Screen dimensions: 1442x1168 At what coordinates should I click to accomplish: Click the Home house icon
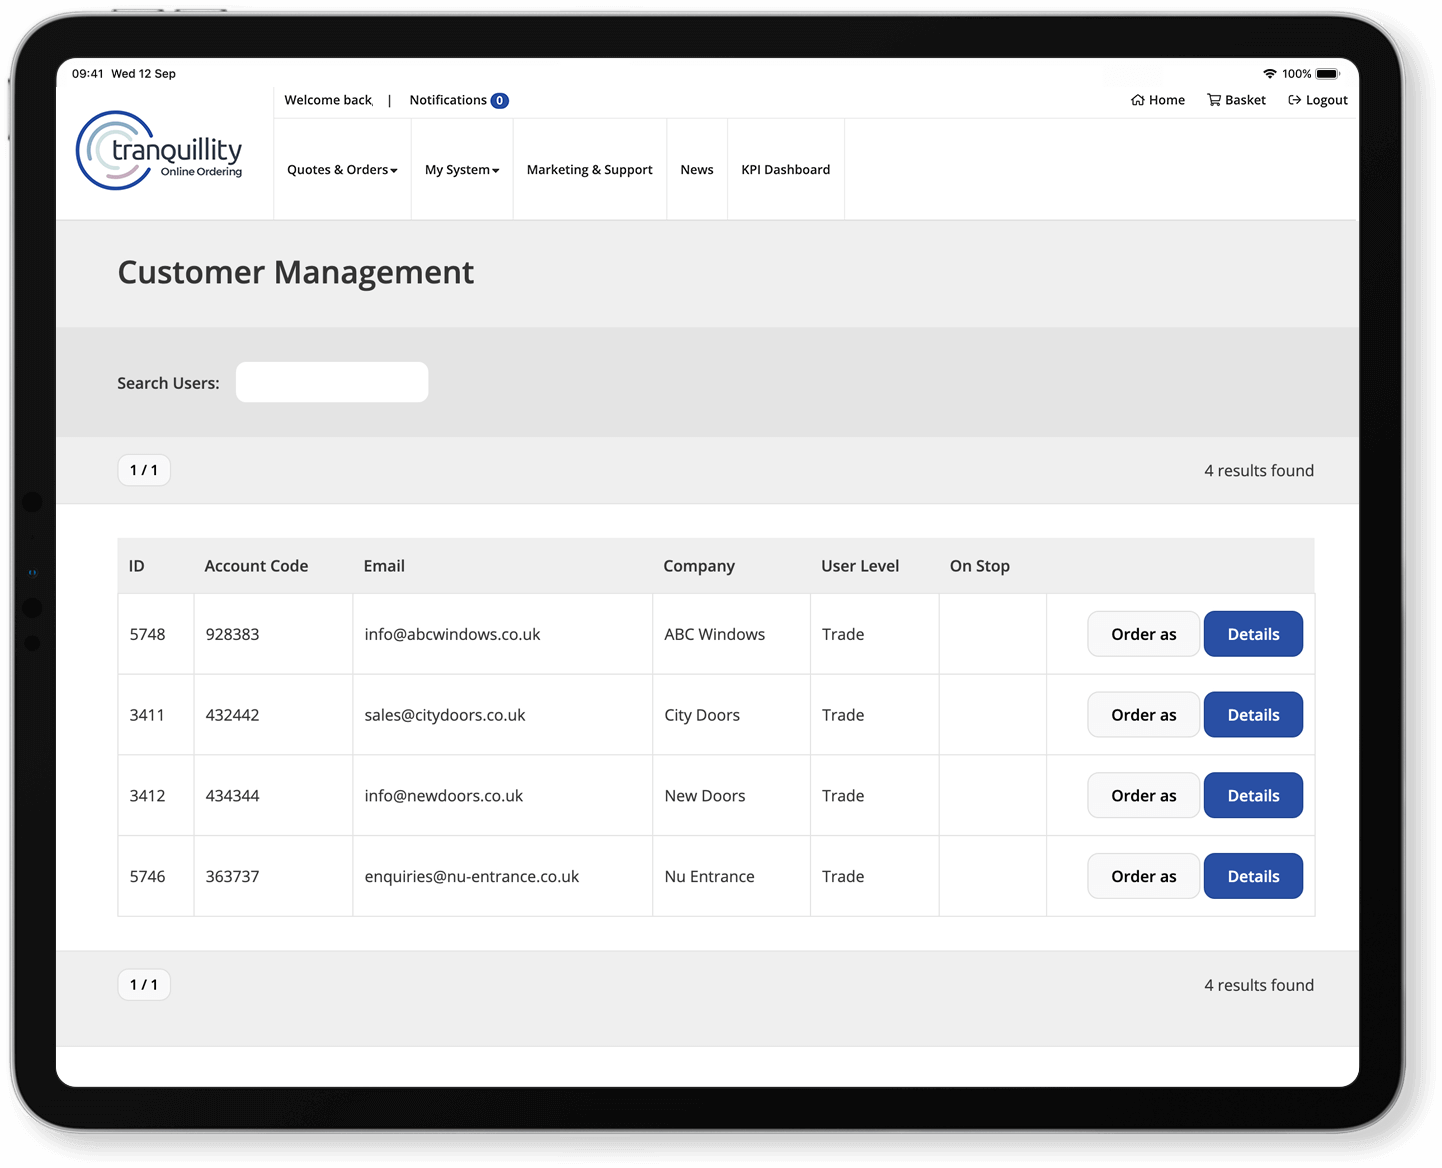pyautogui.click(x=1137, y=100)
